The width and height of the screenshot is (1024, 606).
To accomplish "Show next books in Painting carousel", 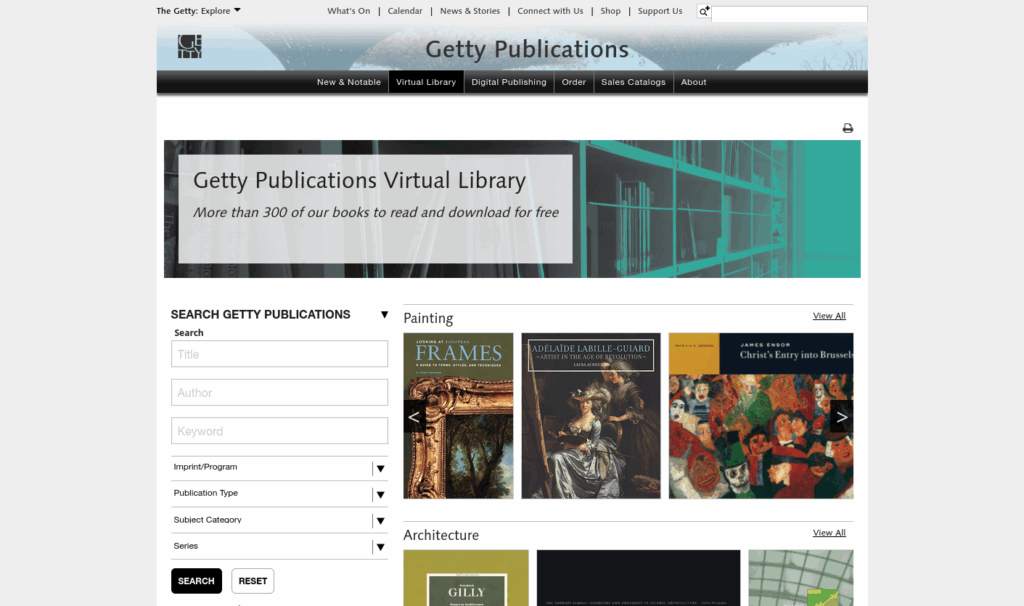I will [x=841, y=416].
